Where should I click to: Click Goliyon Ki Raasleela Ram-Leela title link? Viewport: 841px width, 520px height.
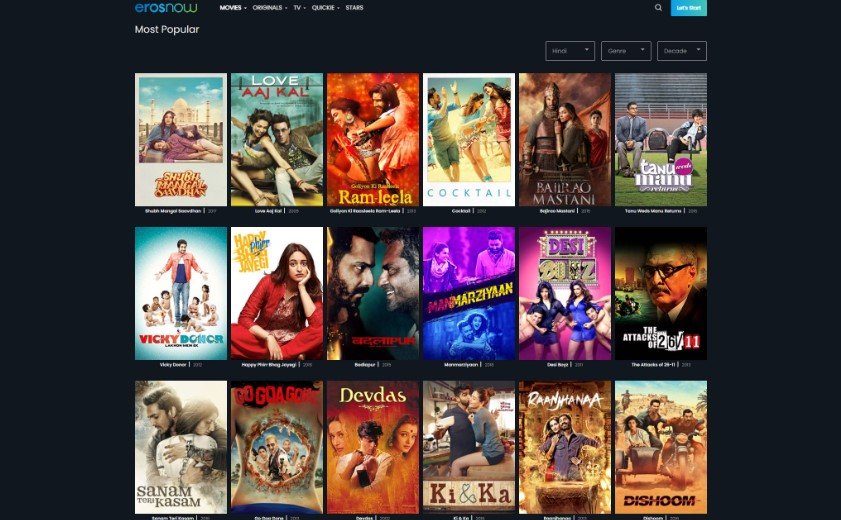pyautogui.click(x=365, y=211)
